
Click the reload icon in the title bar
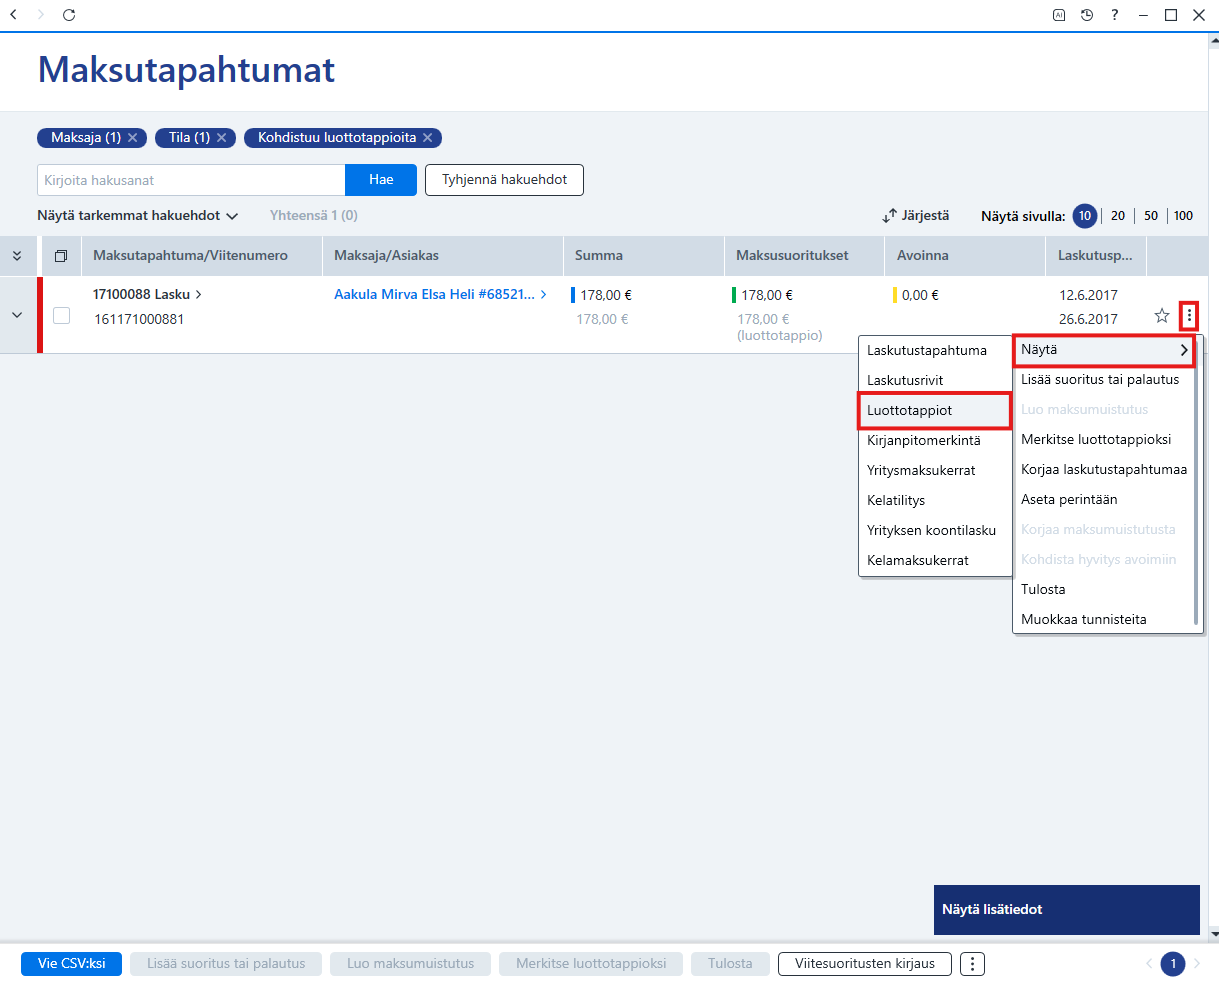[x=69, y=15]
